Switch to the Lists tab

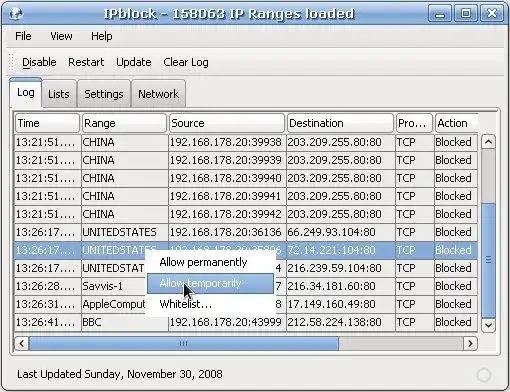[59, 94]
